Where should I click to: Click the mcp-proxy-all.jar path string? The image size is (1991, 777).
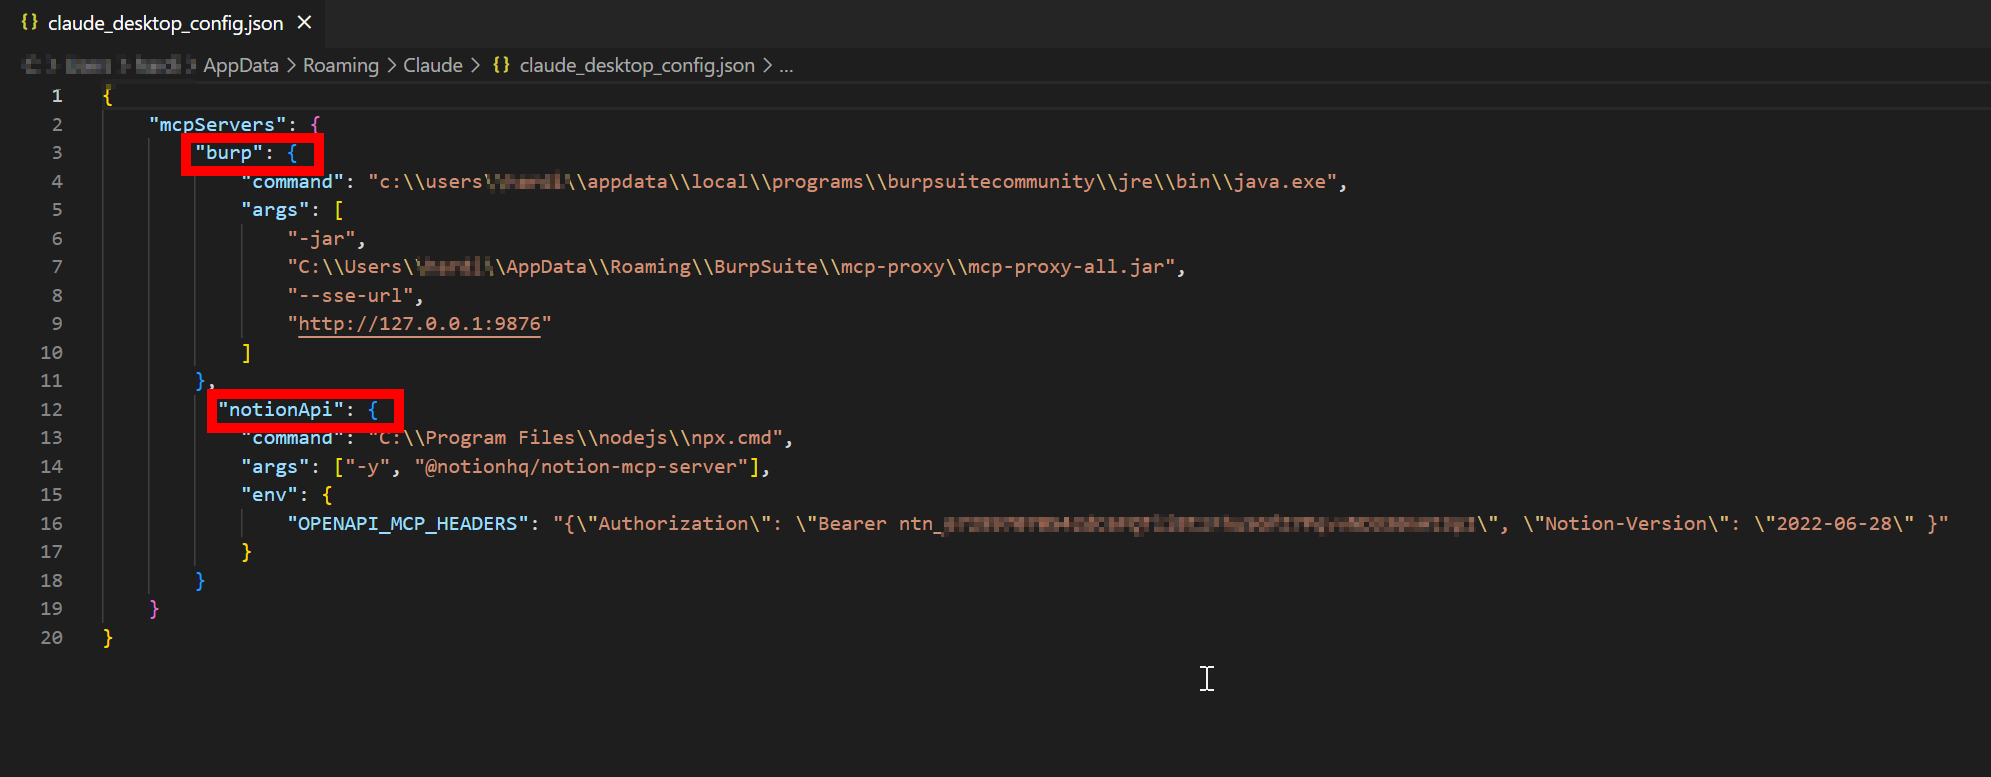click(x=731, y=267)
